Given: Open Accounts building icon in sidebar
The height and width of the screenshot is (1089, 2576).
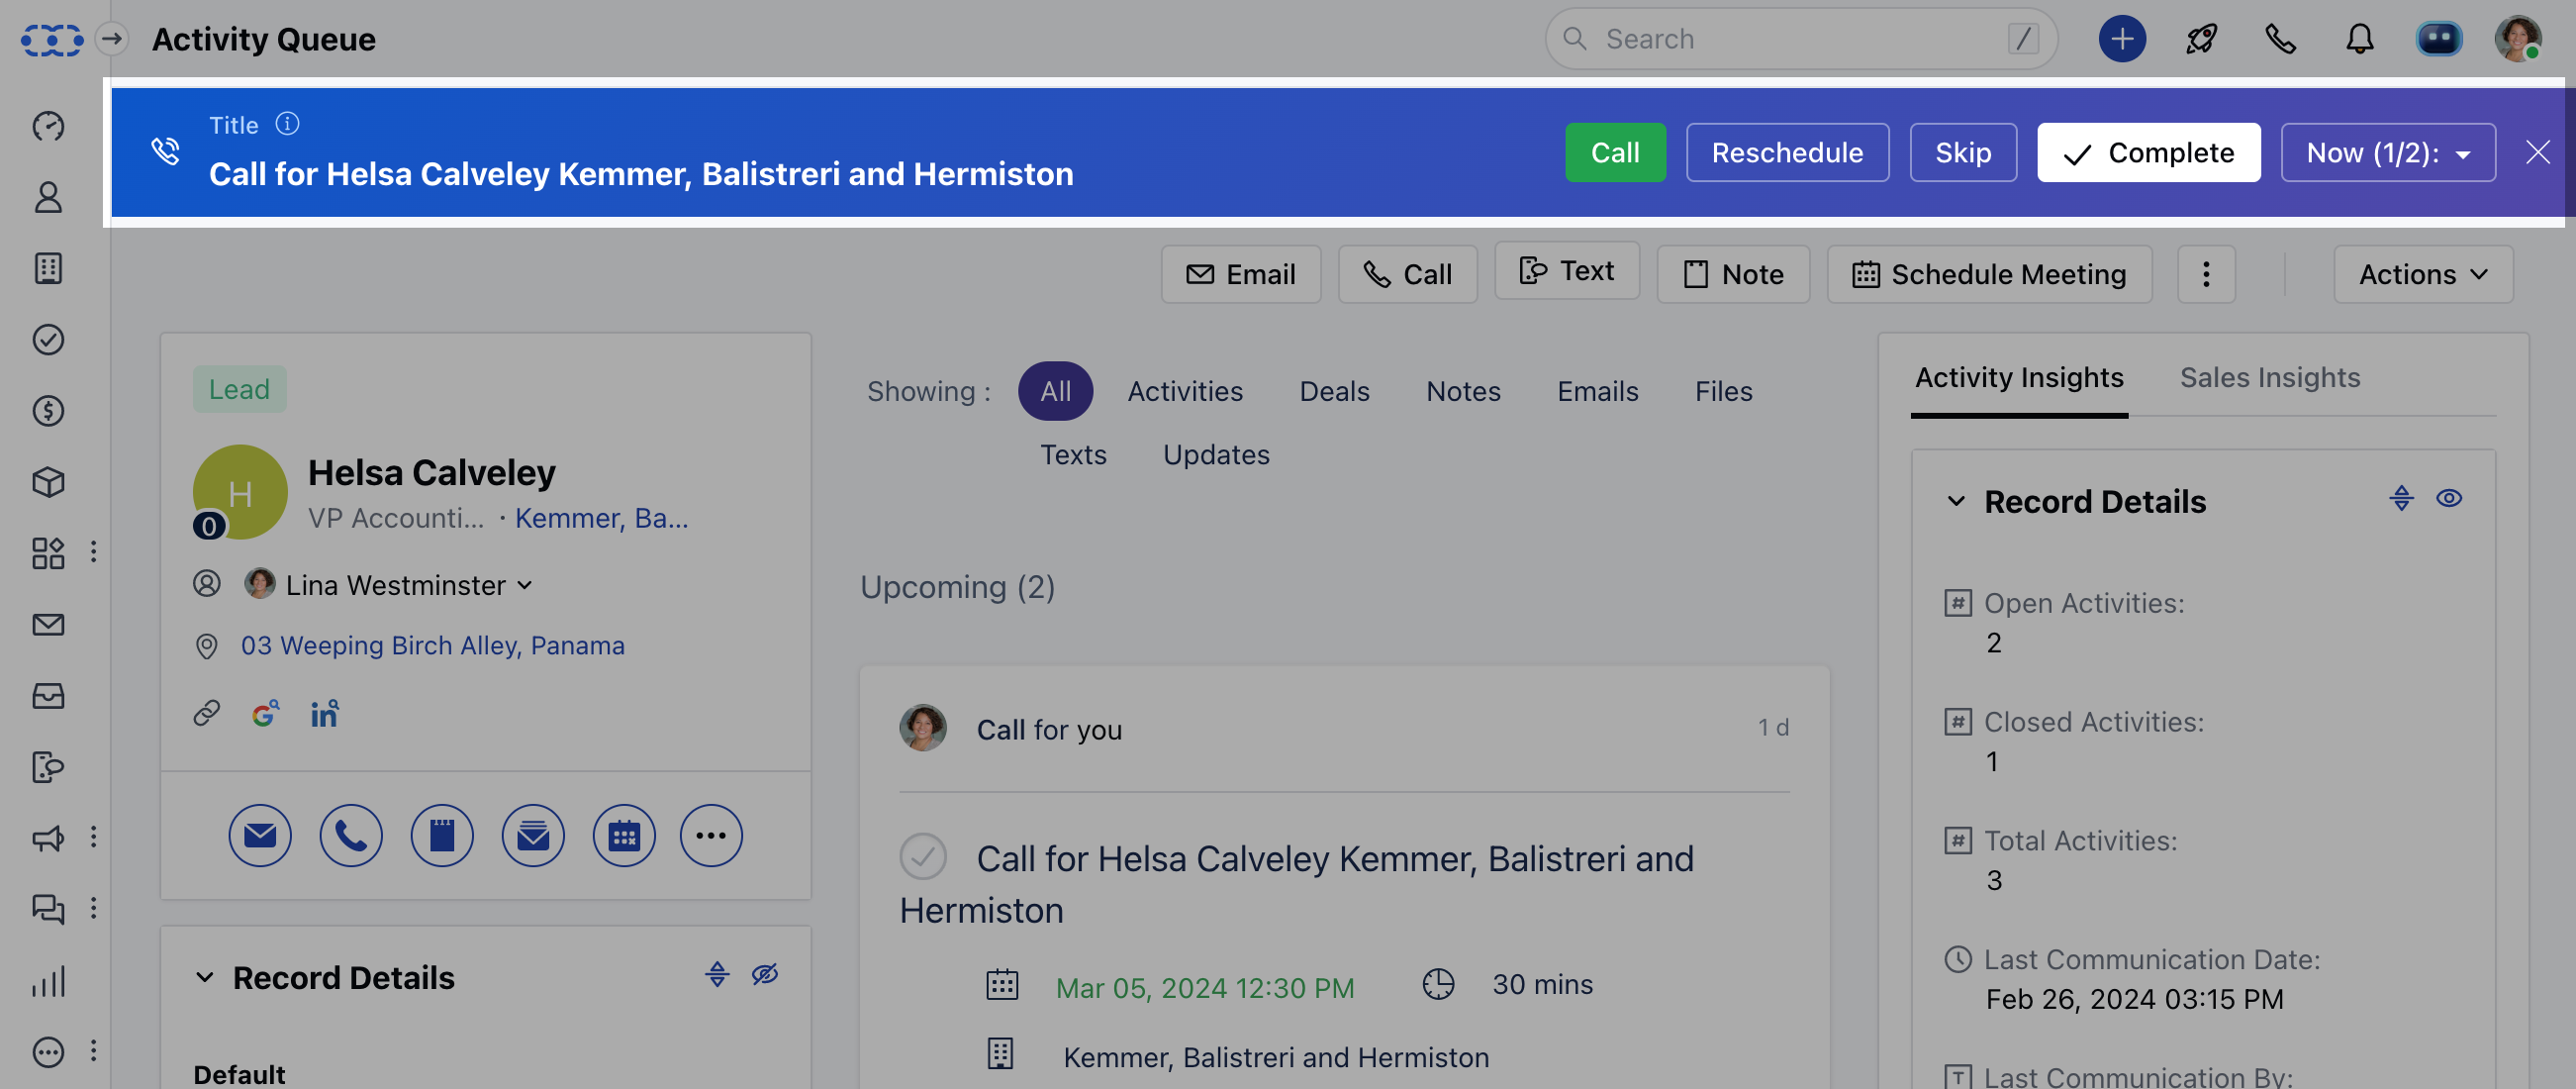Looking at the screenshot, I should coord(48,268).
